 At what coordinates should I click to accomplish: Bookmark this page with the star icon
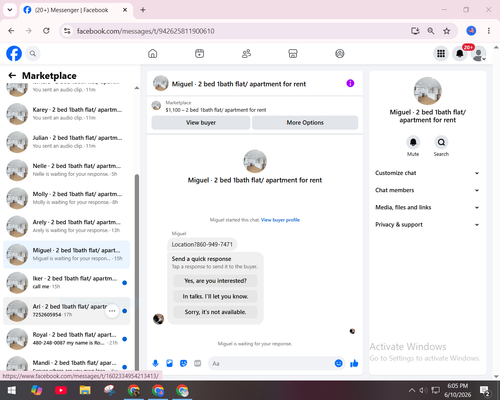click(447, 31)
